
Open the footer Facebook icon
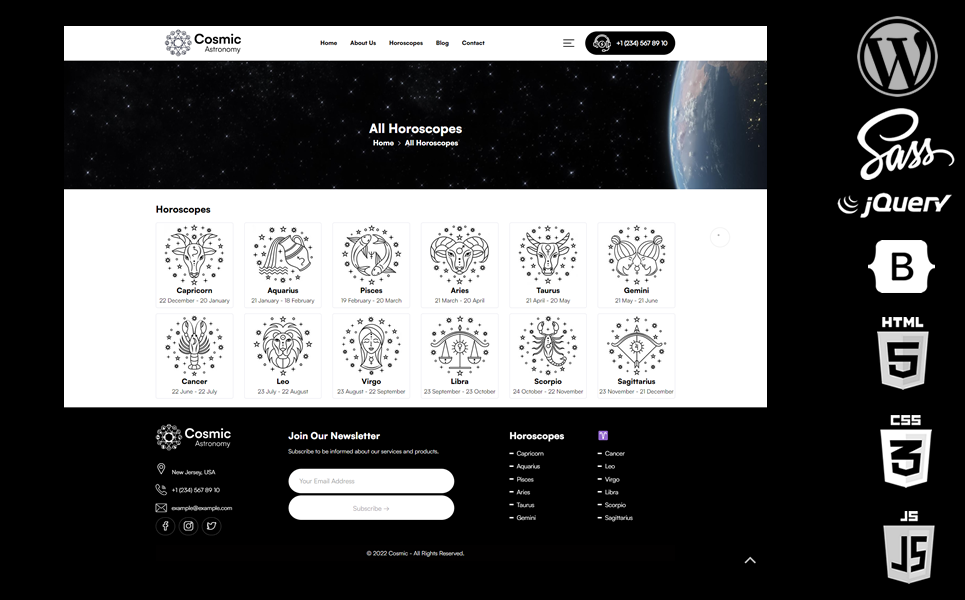coord(165,526)
